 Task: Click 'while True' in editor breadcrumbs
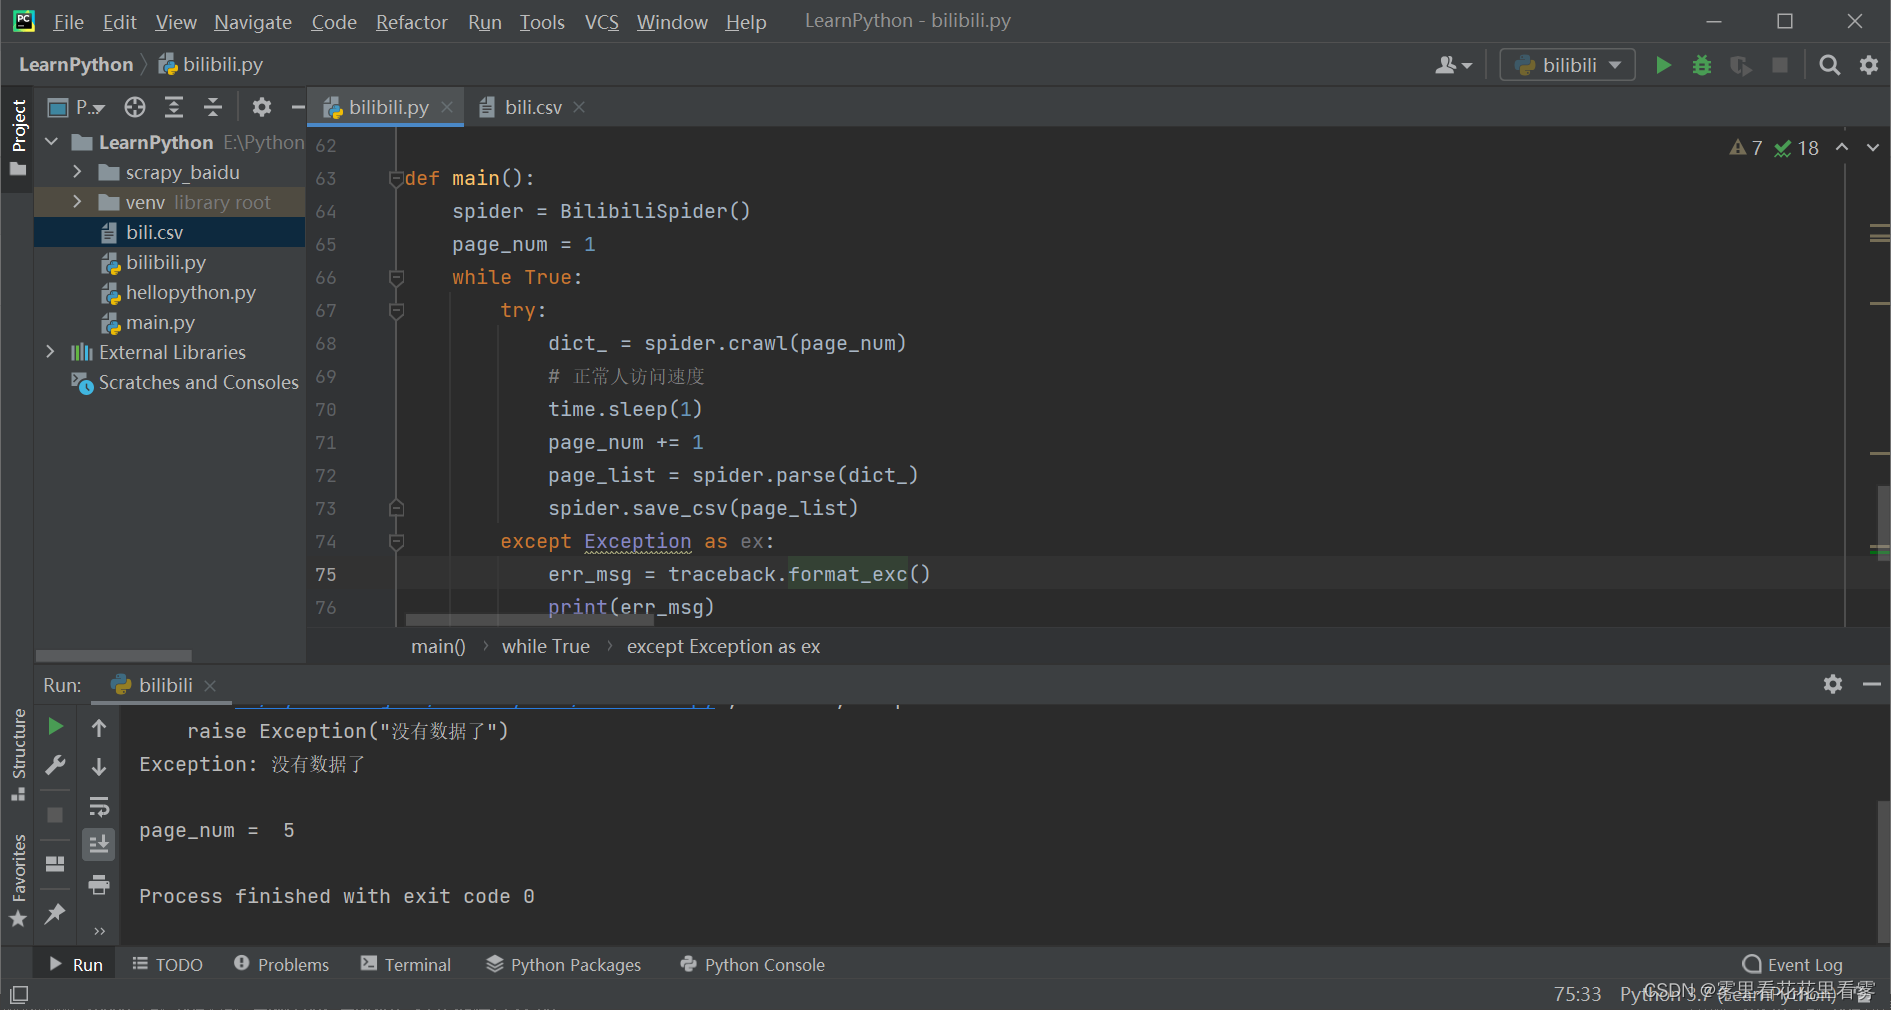(545, 647)
